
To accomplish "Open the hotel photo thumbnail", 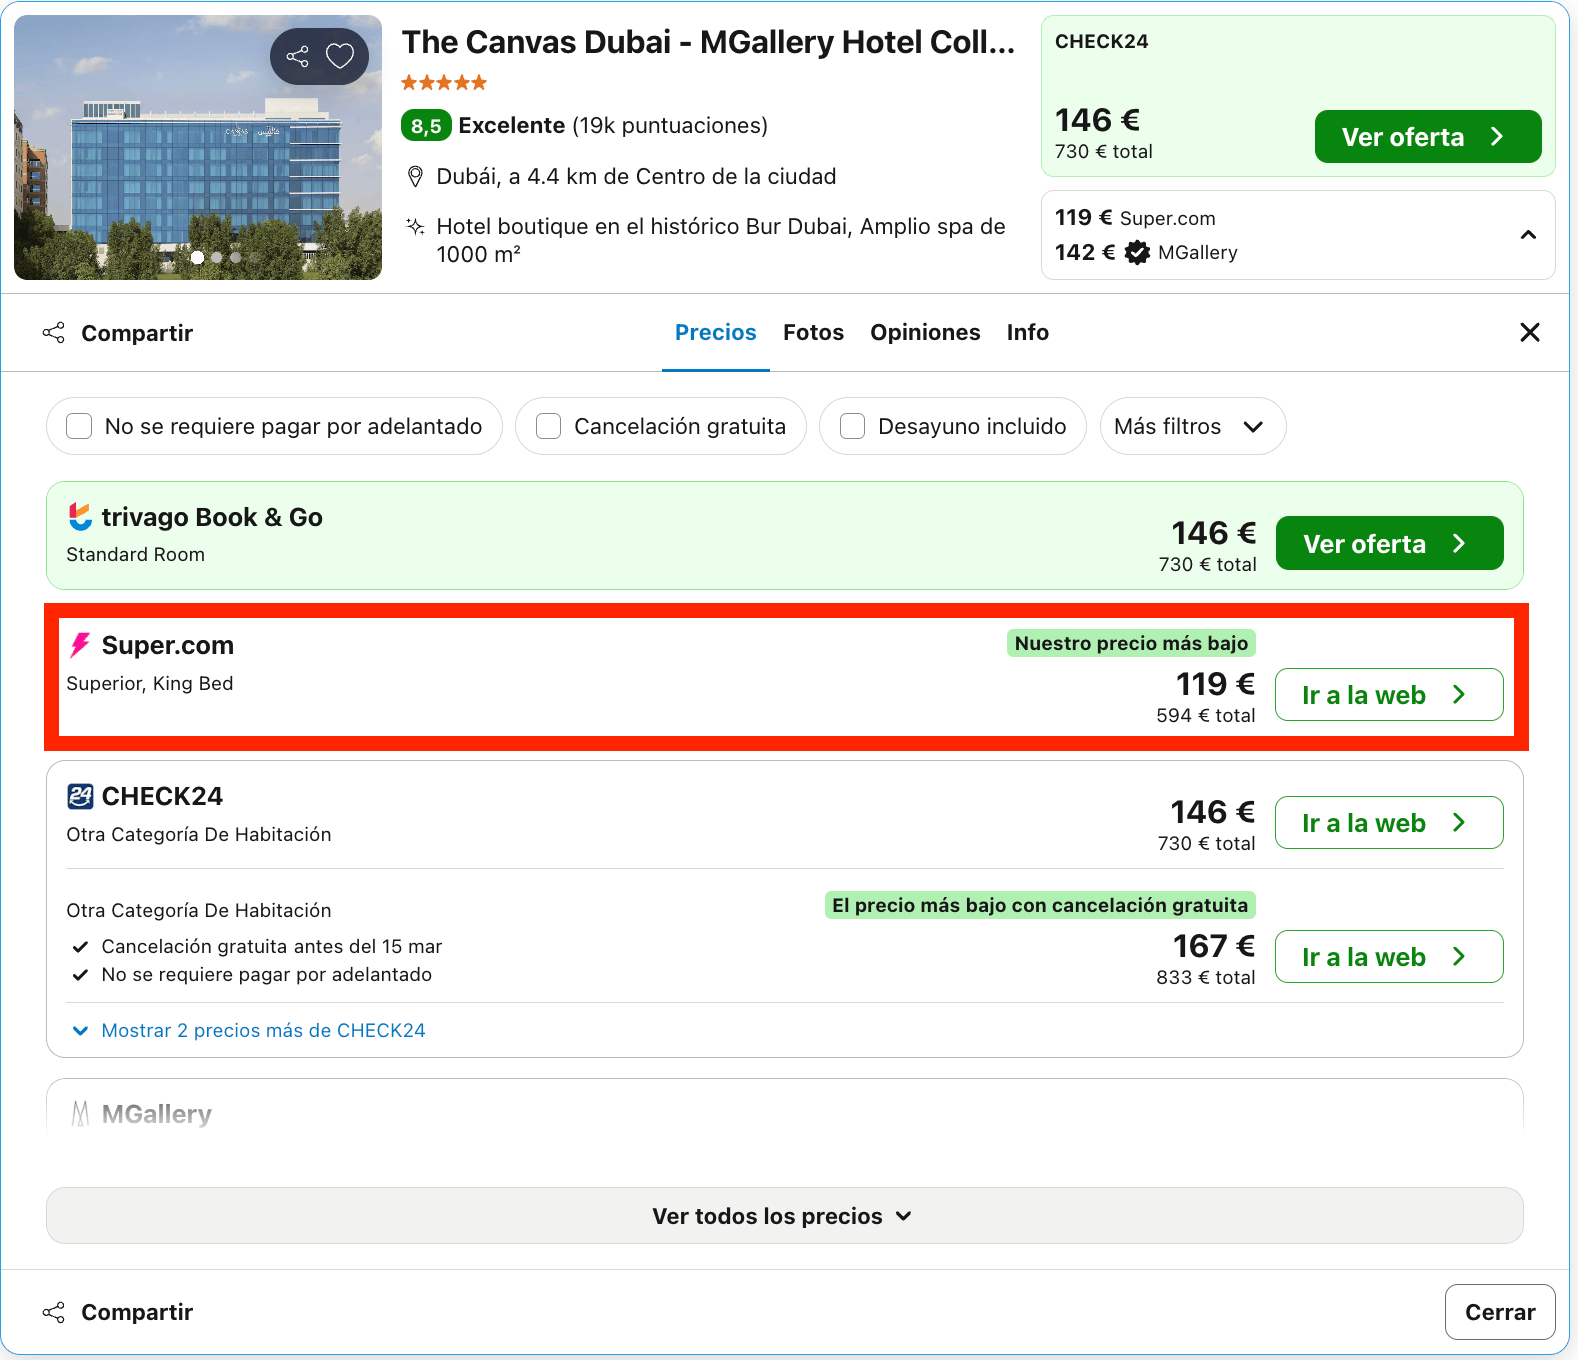I will [198, 147].
